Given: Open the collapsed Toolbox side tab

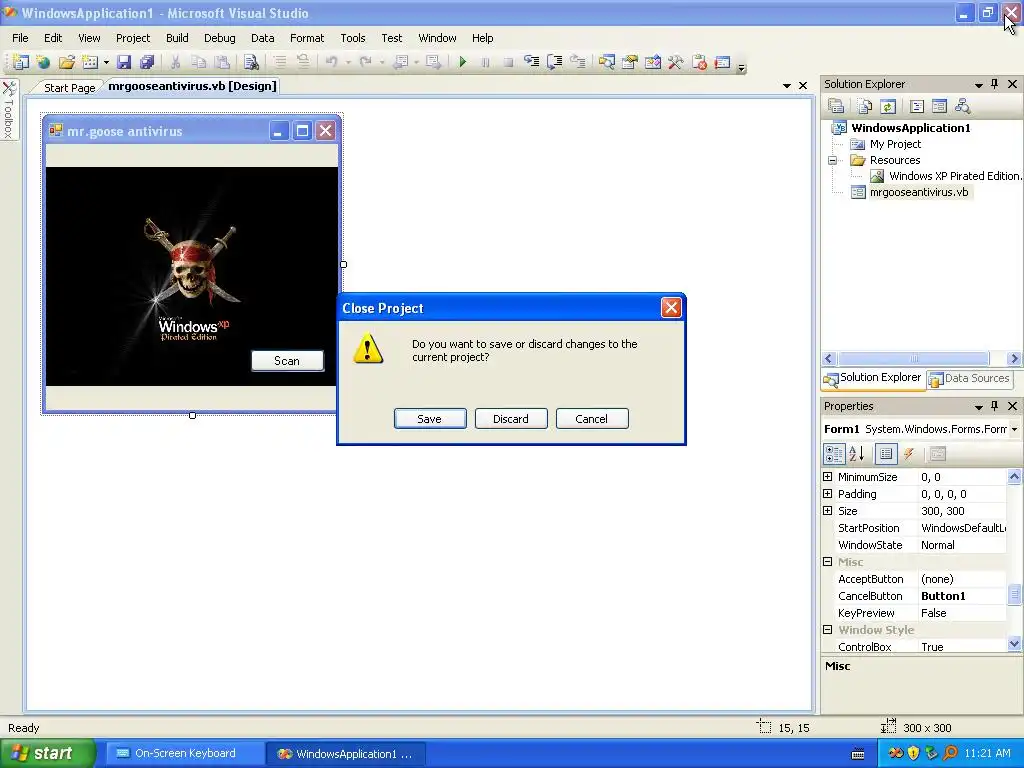Looking at the screenshot, I should (9, 109).
